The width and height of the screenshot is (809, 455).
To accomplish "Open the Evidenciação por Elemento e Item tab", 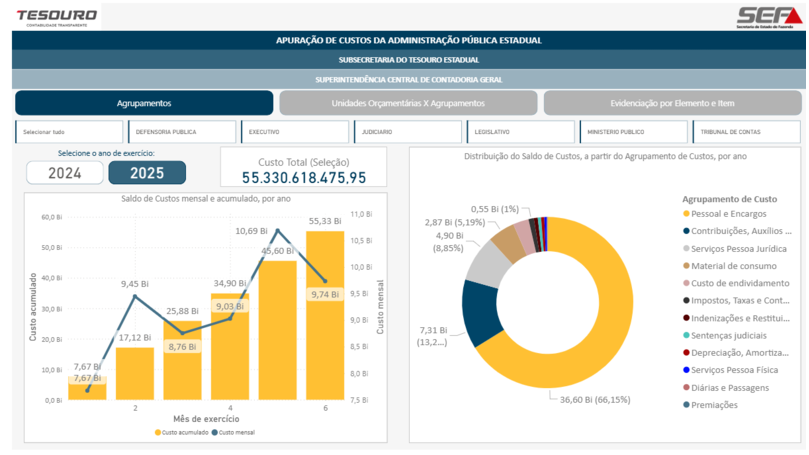I will [672, 103].
